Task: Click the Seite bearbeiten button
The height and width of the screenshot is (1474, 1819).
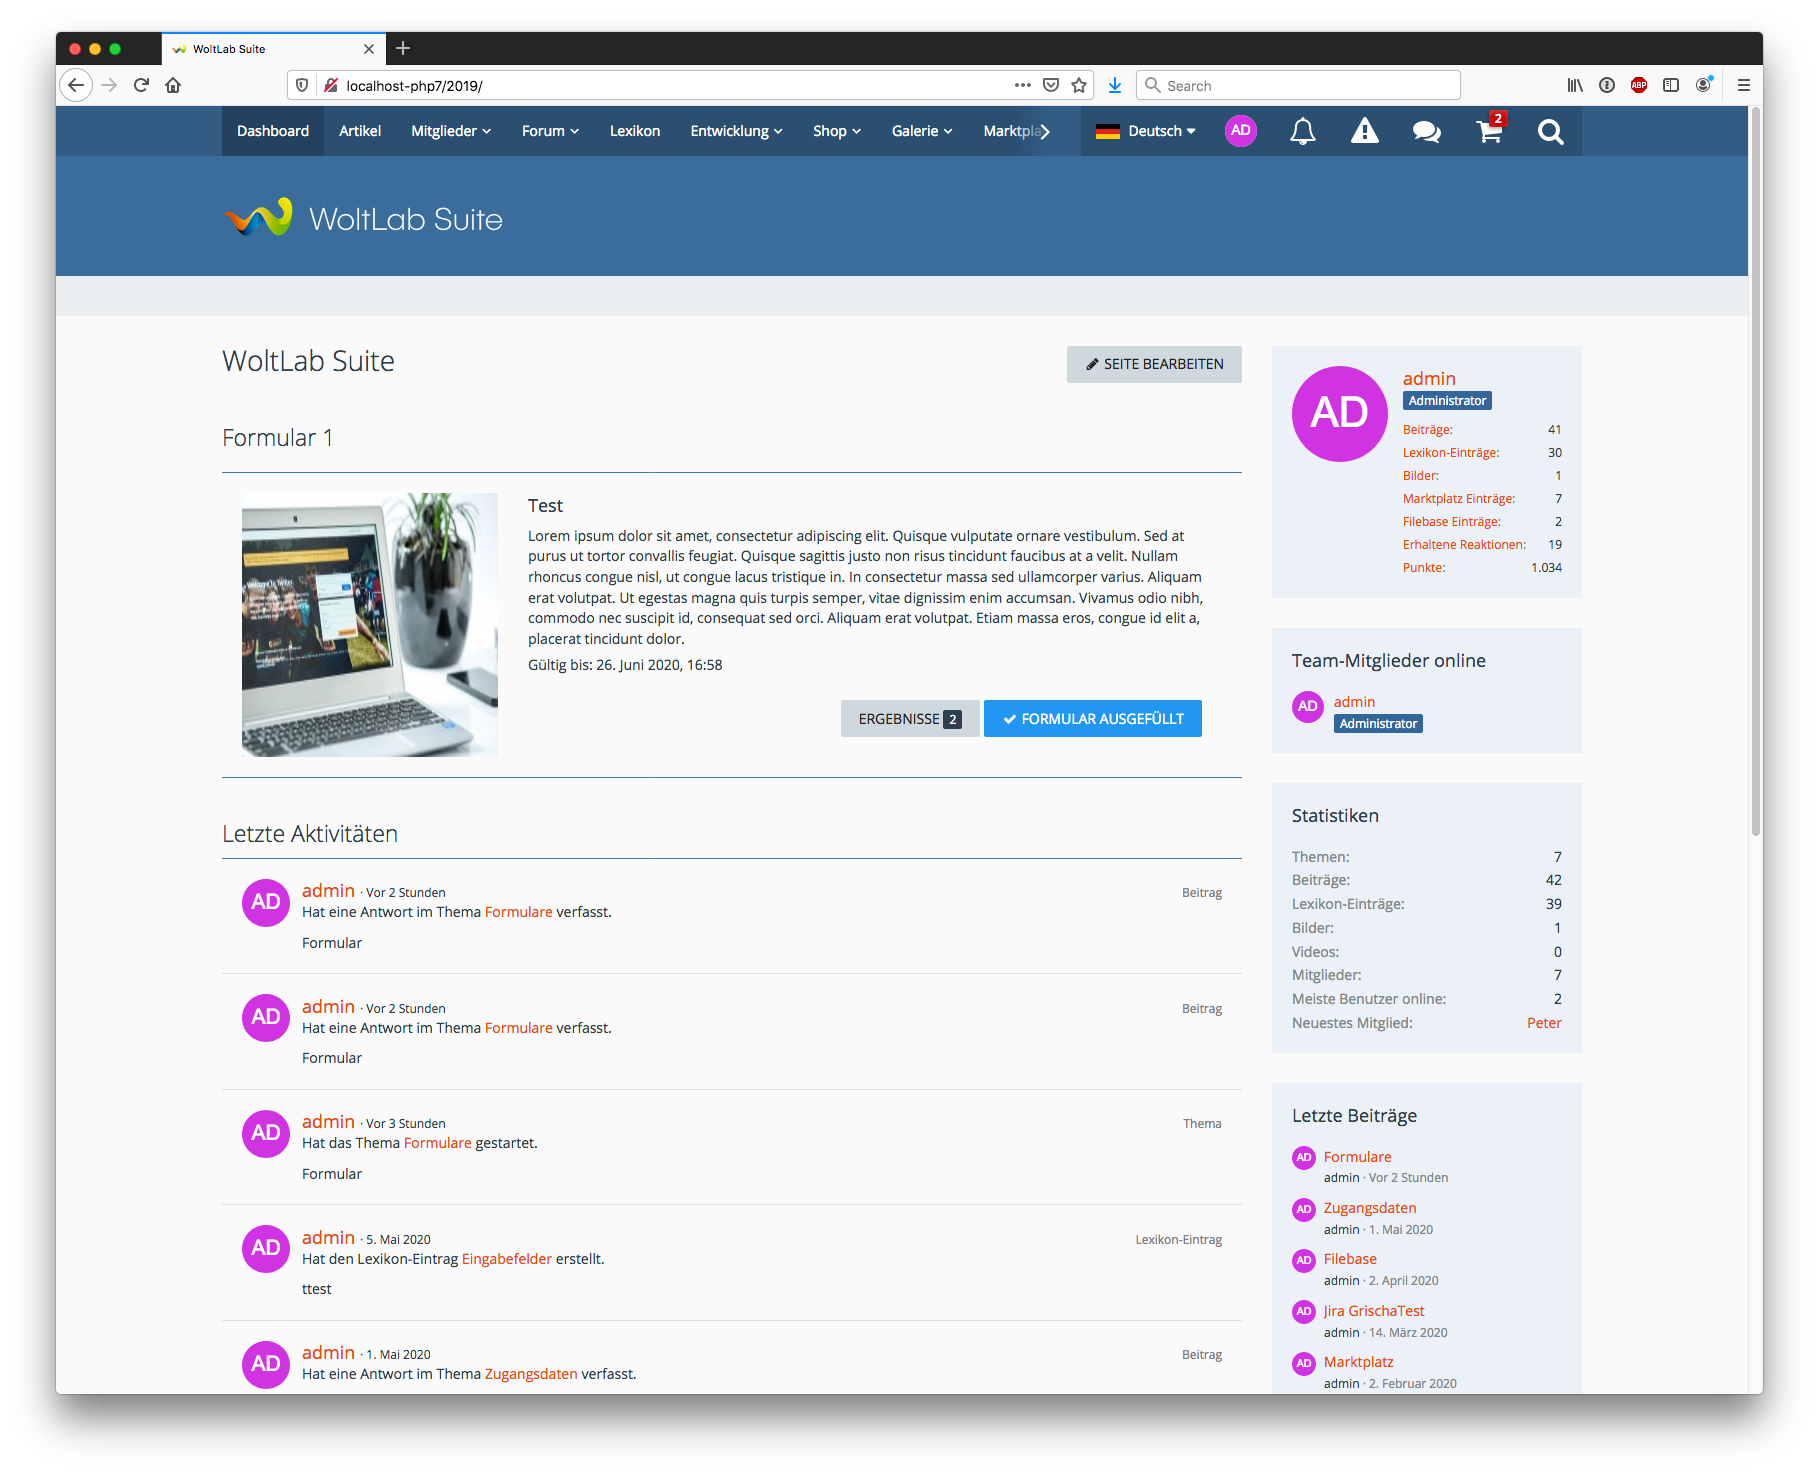Action: [1154, 364]
